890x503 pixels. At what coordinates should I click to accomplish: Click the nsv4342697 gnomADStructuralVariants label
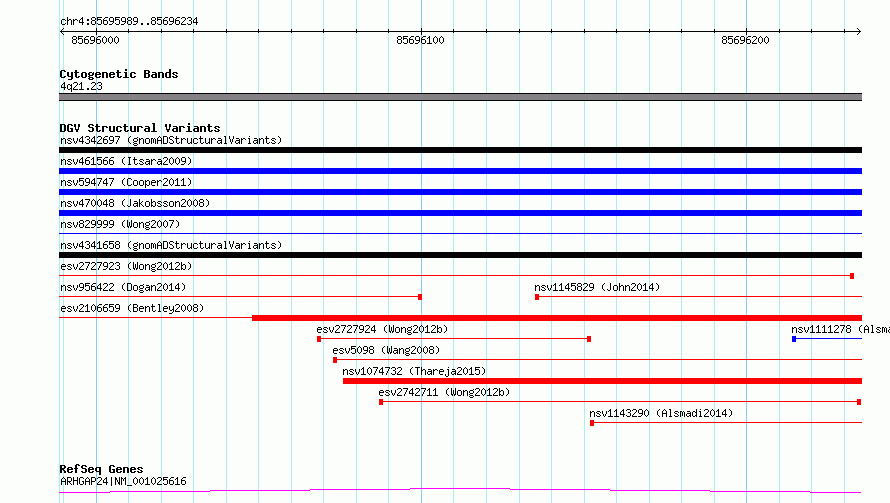171,140
